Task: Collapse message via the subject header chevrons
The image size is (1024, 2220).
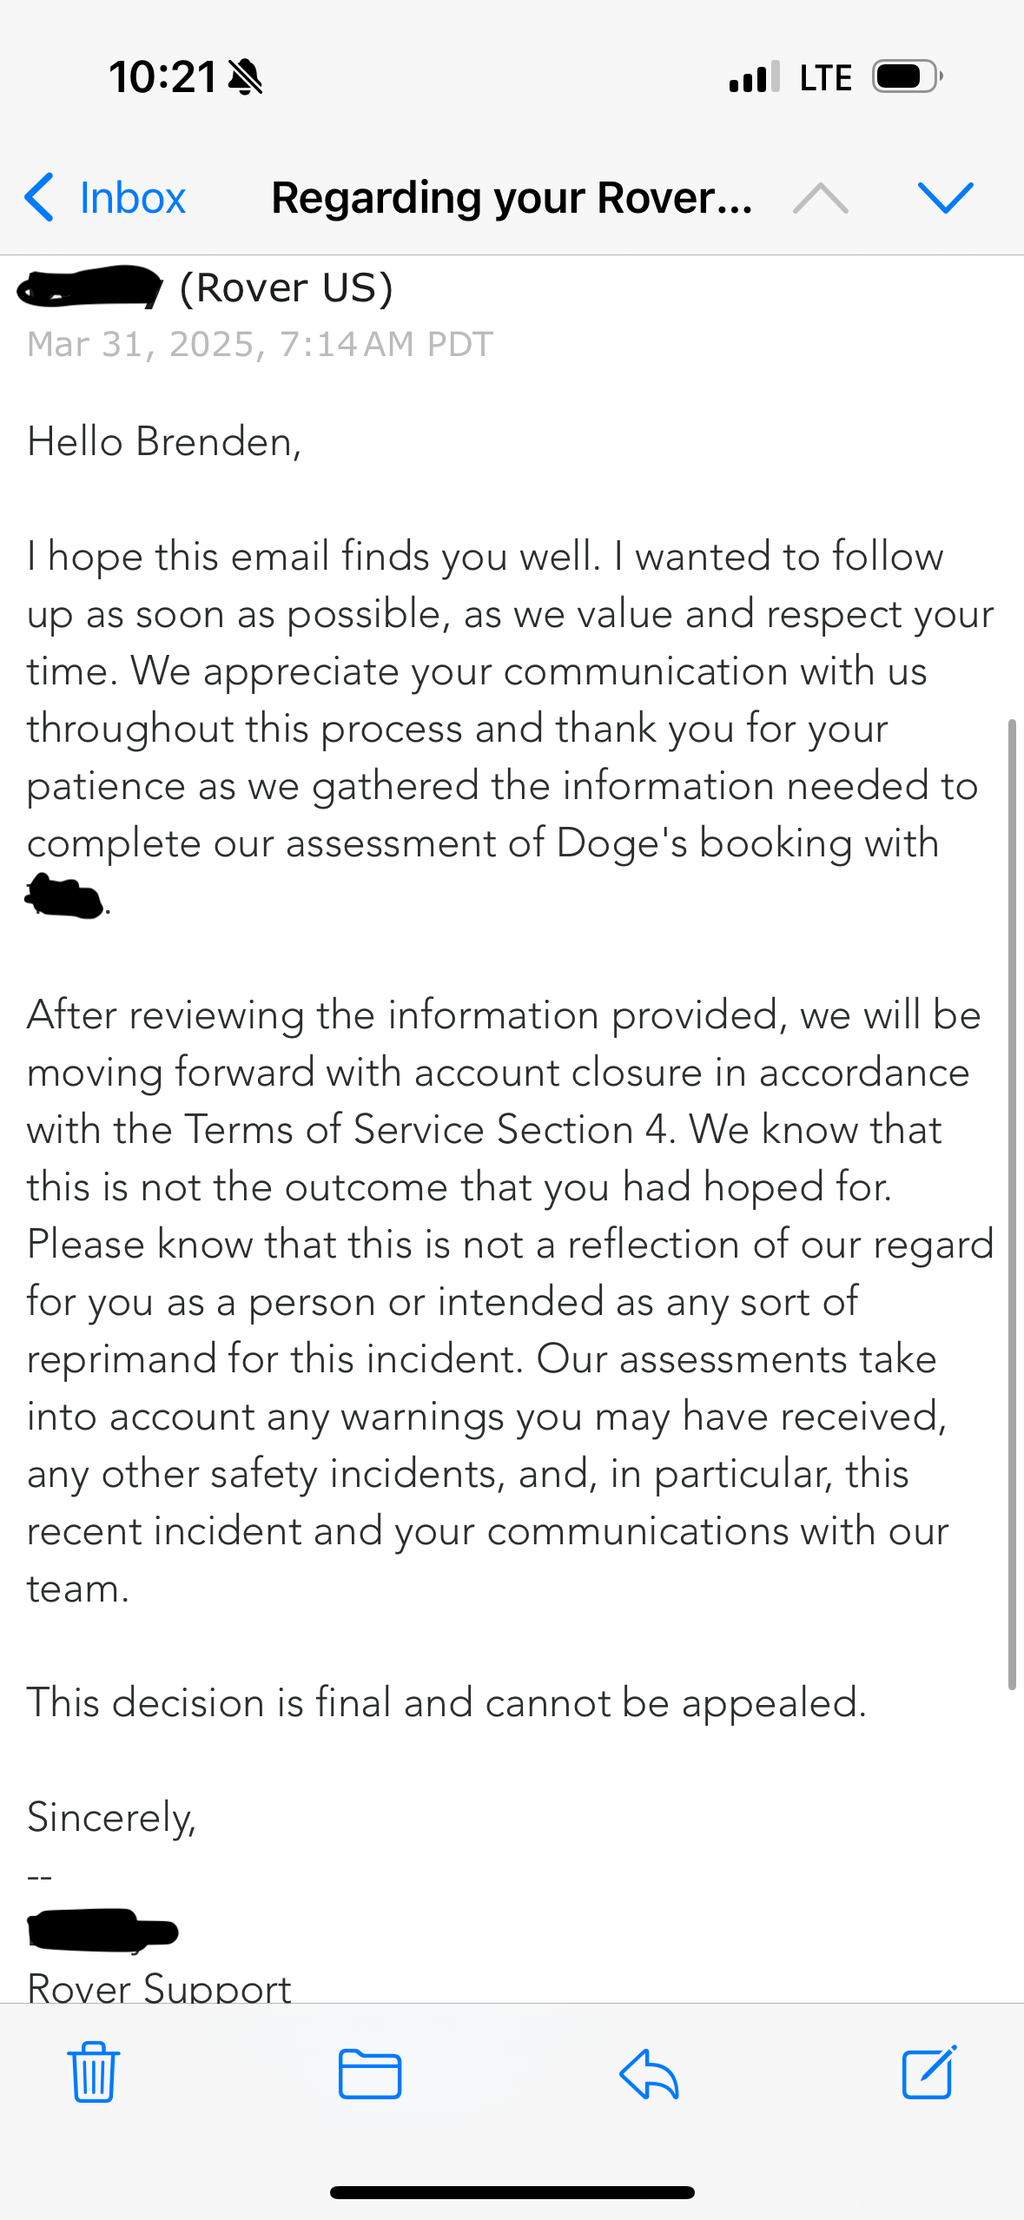Action: [x=883, y=197]
